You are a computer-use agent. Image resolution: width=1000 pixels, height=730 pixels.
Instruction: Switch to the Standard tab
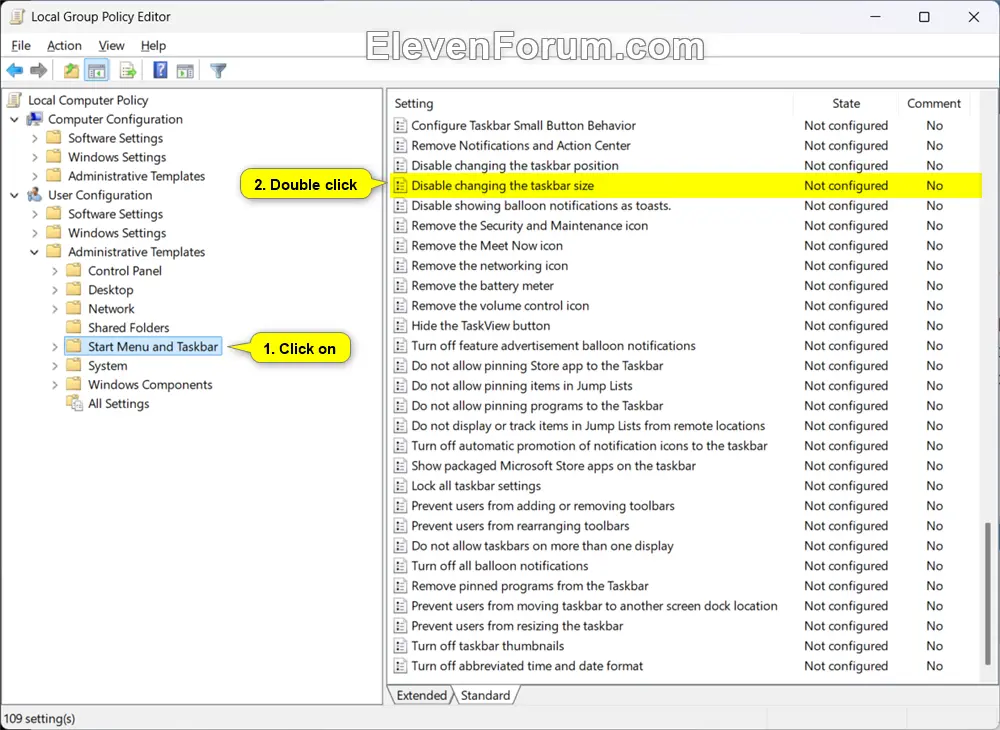pos(485,695)
